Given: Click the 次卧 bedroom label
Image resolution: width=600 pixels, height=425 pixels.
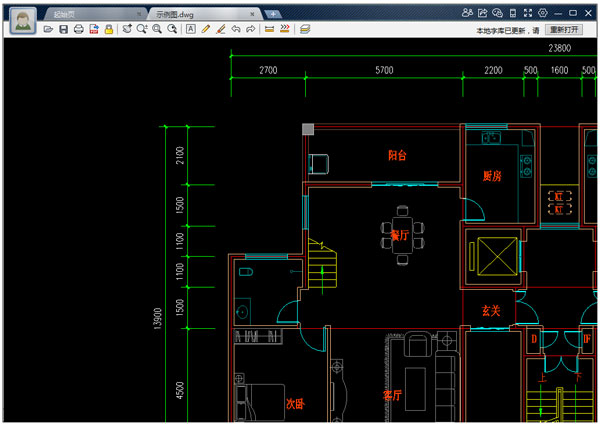Looking at the screenshot, I should 295,404.
